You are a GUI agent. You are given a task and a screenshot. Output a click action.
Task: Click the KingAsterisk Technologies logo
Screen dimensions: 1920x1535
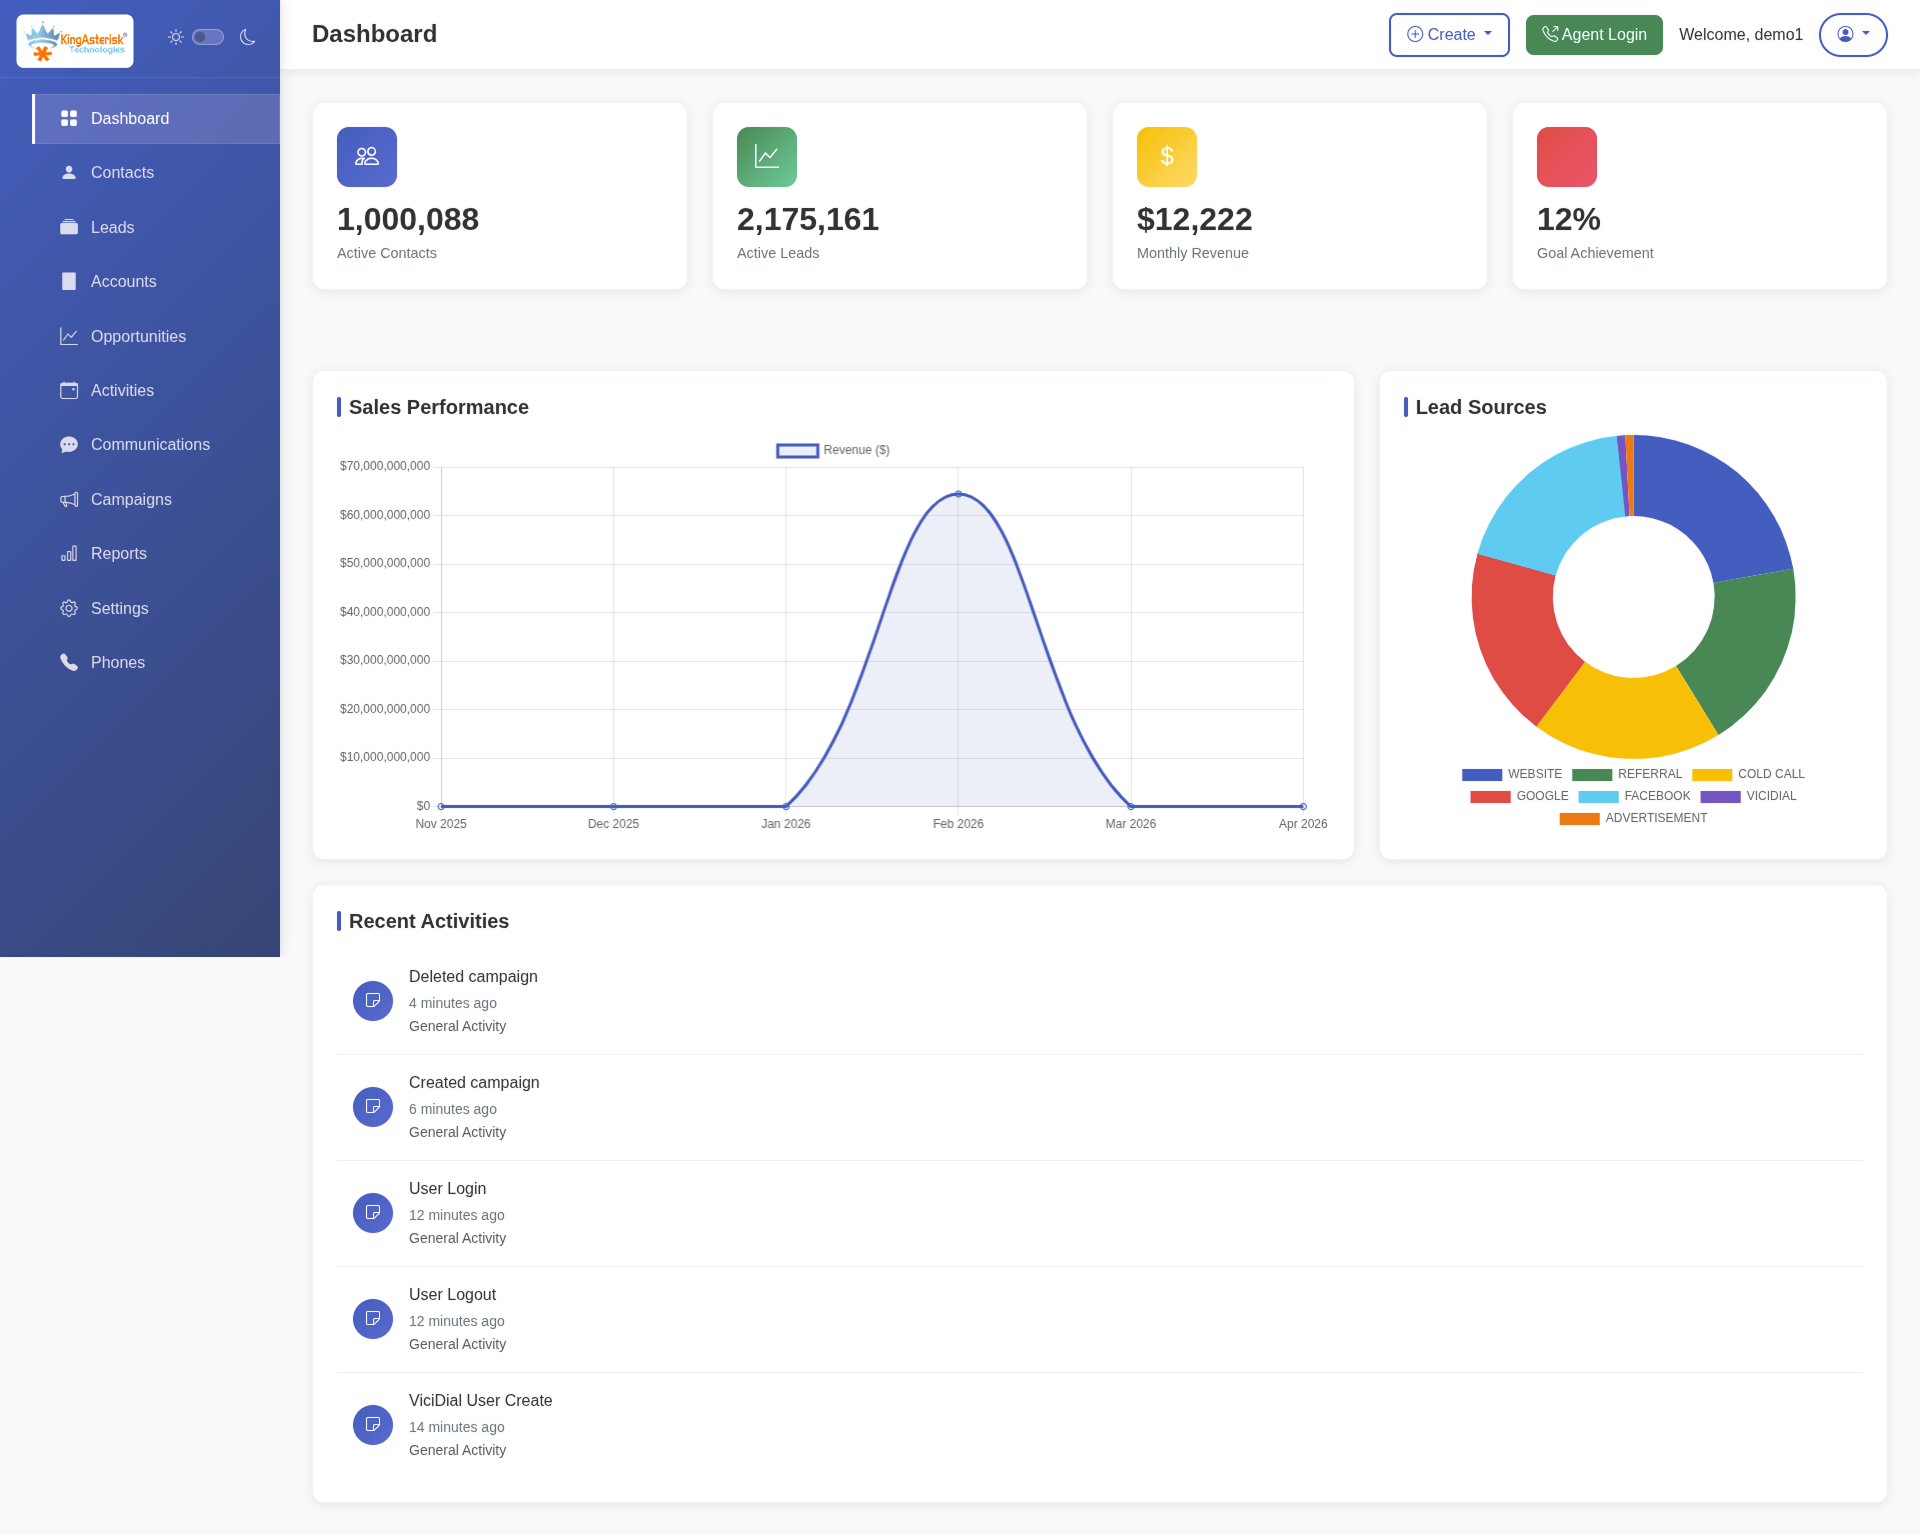[x=74, y=40]
